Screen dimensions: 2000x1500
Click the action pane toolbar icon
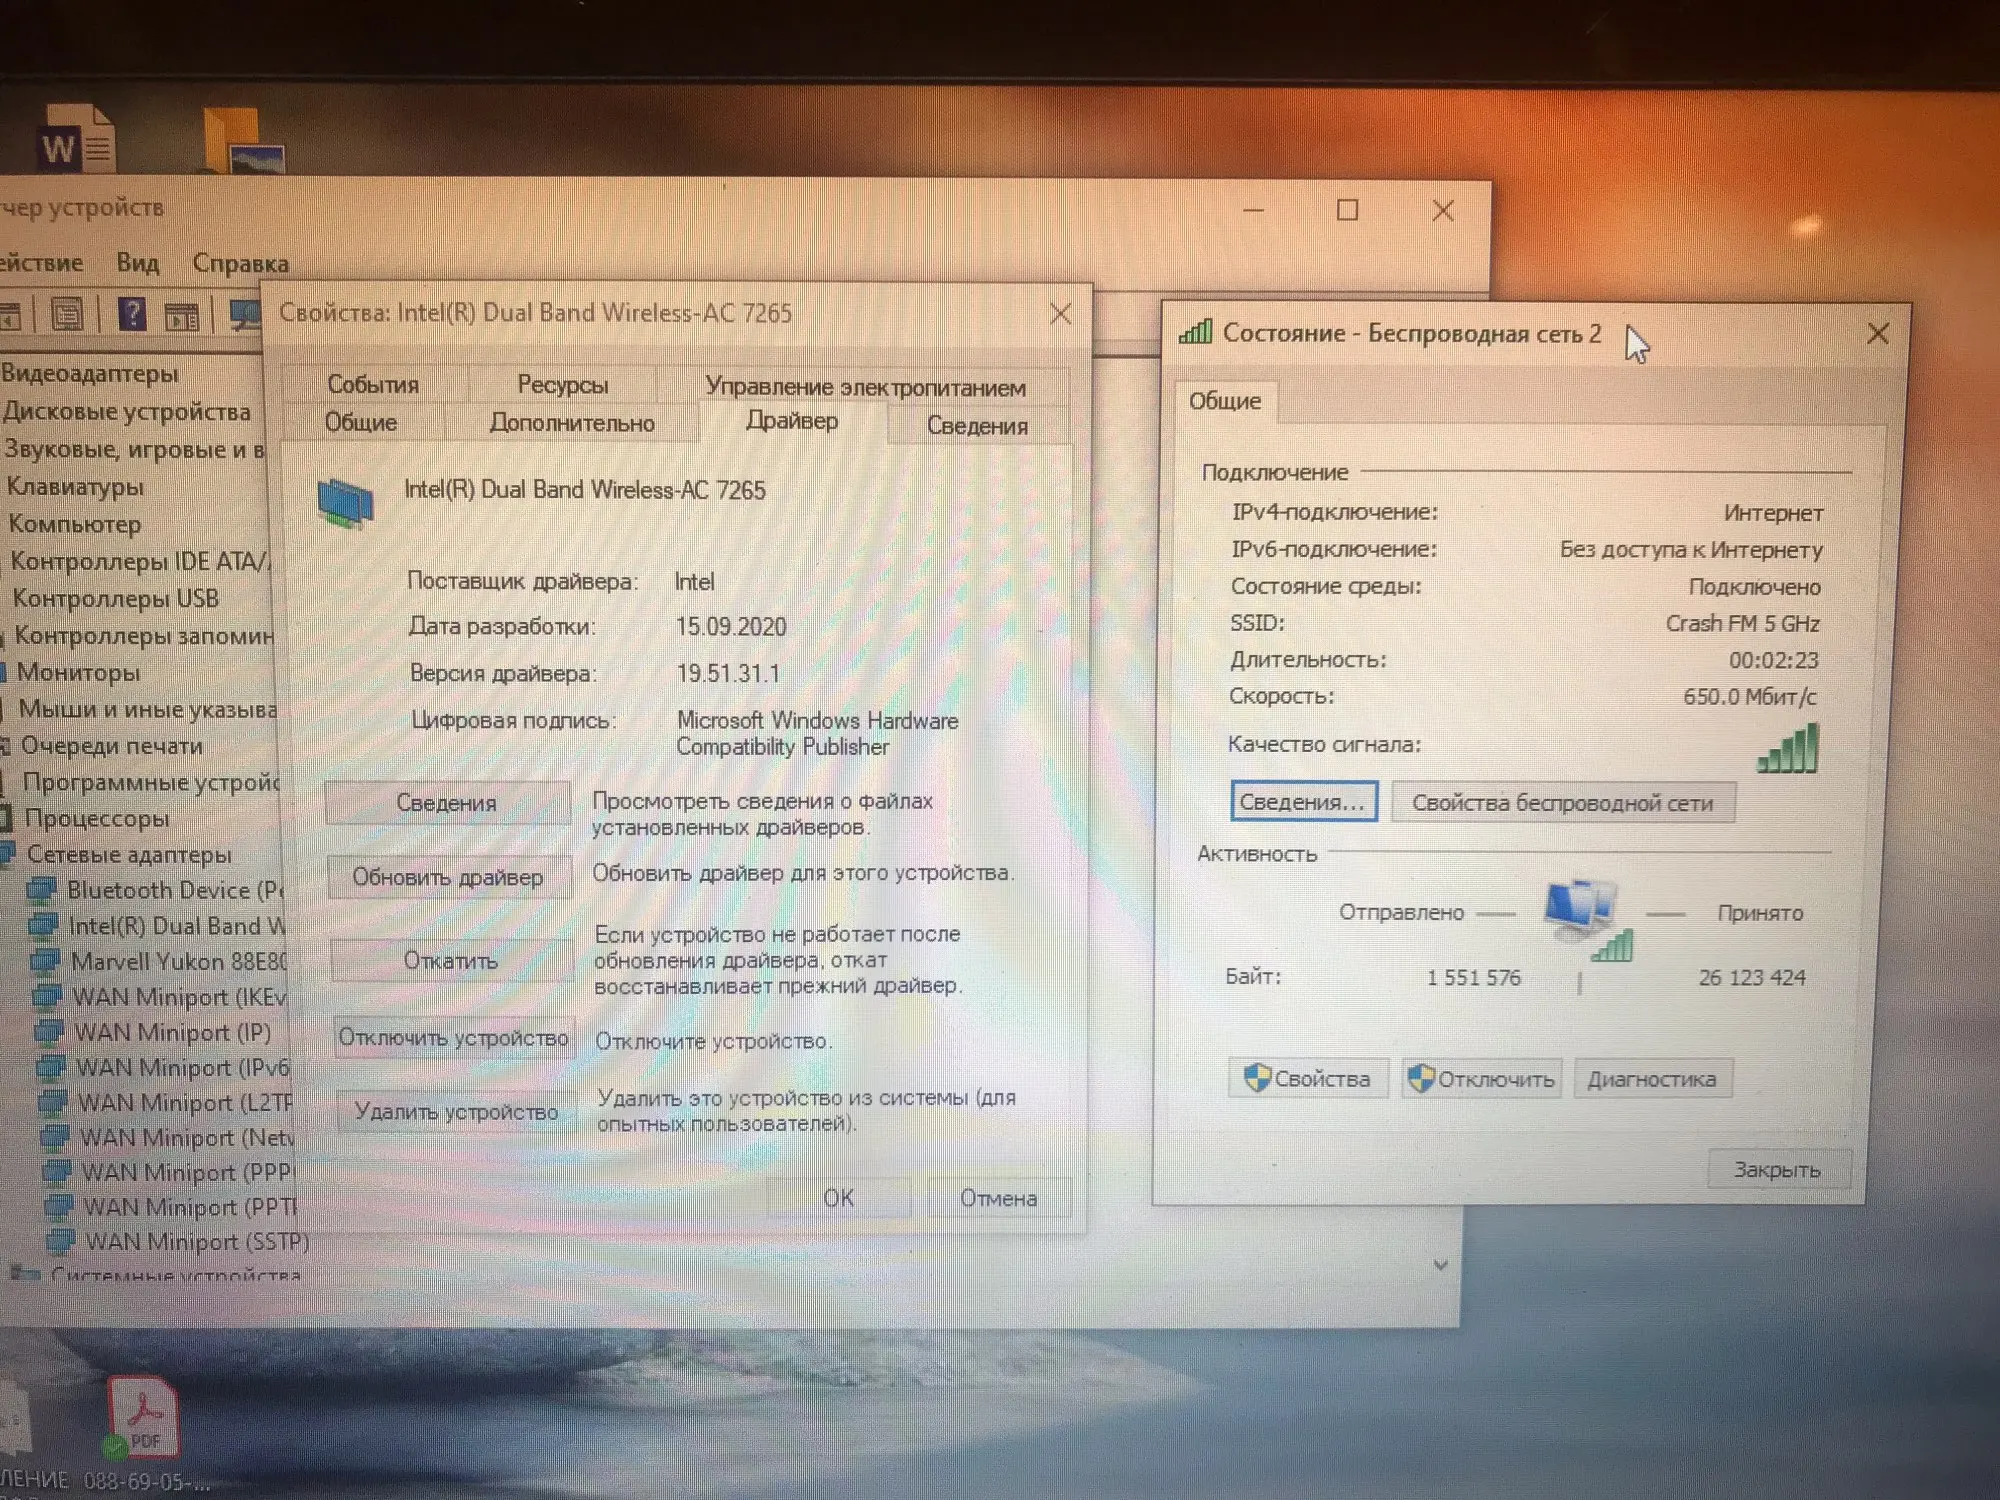182,317
